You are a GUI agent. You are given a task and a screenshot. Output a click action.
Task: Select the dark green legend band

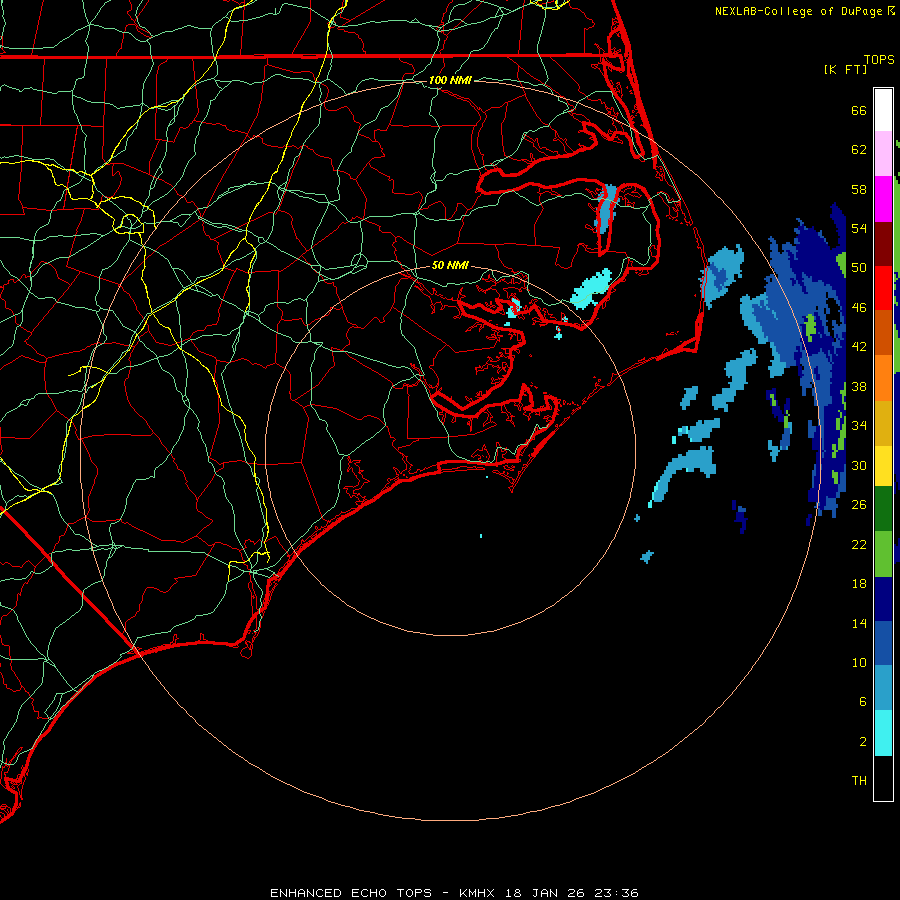pyautogui.click(x=883, y=509)
